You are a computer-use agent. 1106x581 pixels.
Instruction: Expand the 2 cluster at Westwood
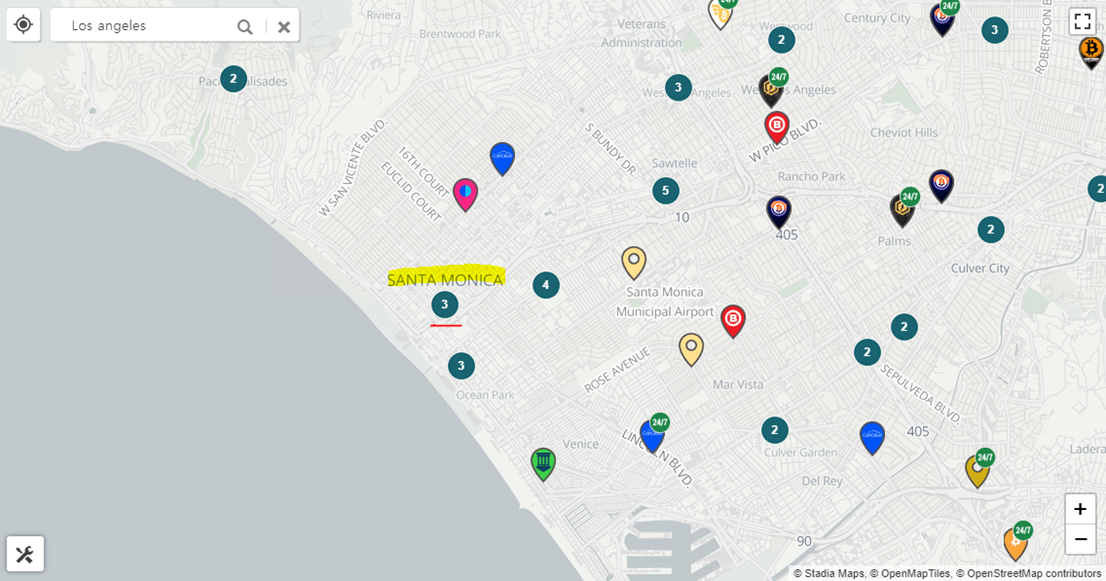[781, 40]
